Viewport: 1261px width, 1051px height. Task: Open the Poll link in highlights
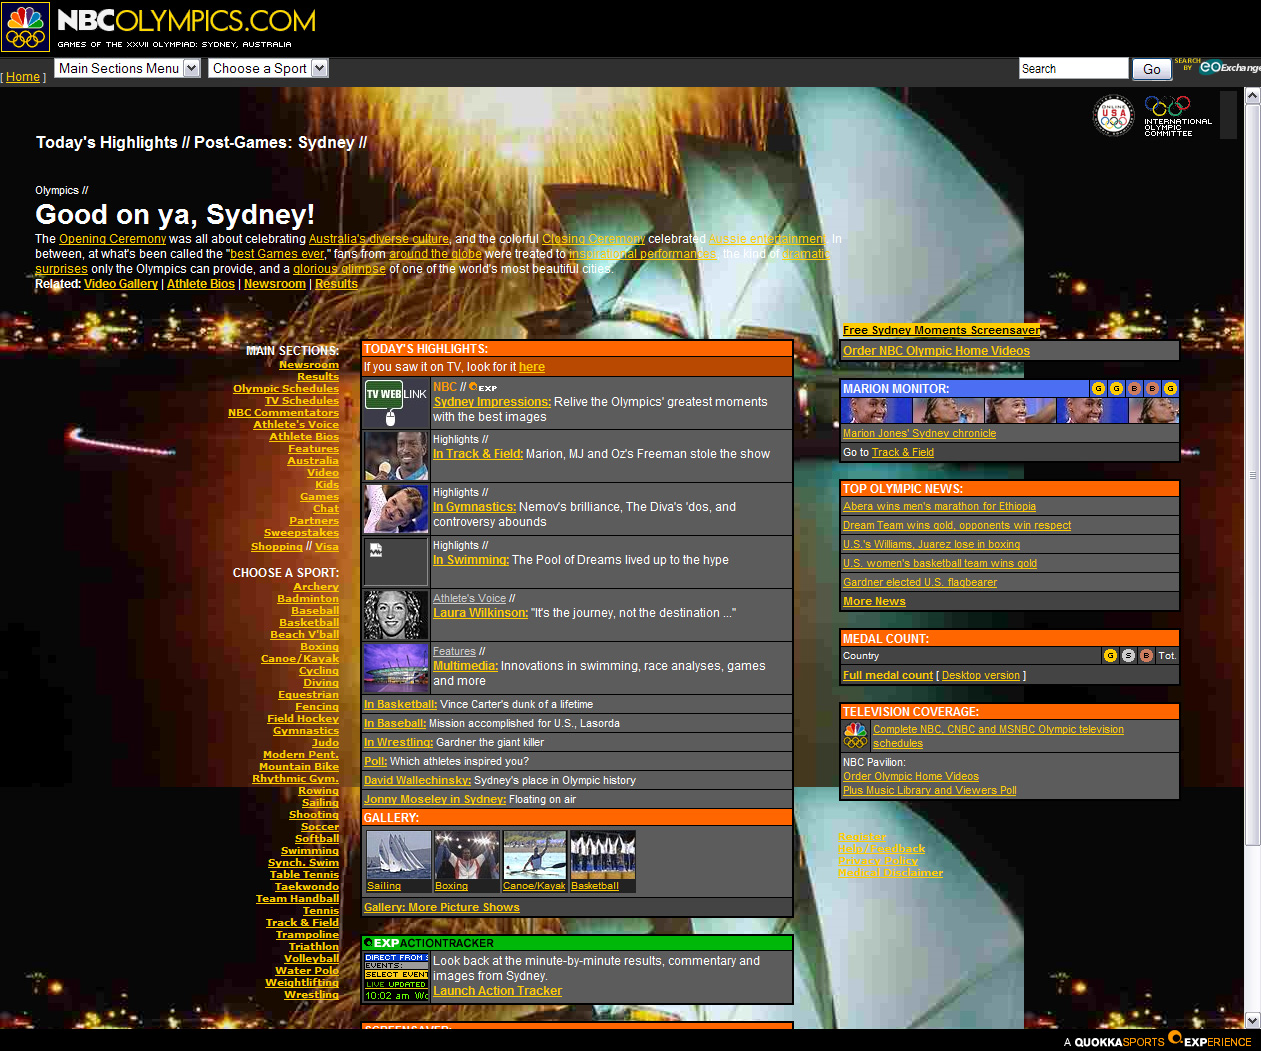tap(375, 762)
